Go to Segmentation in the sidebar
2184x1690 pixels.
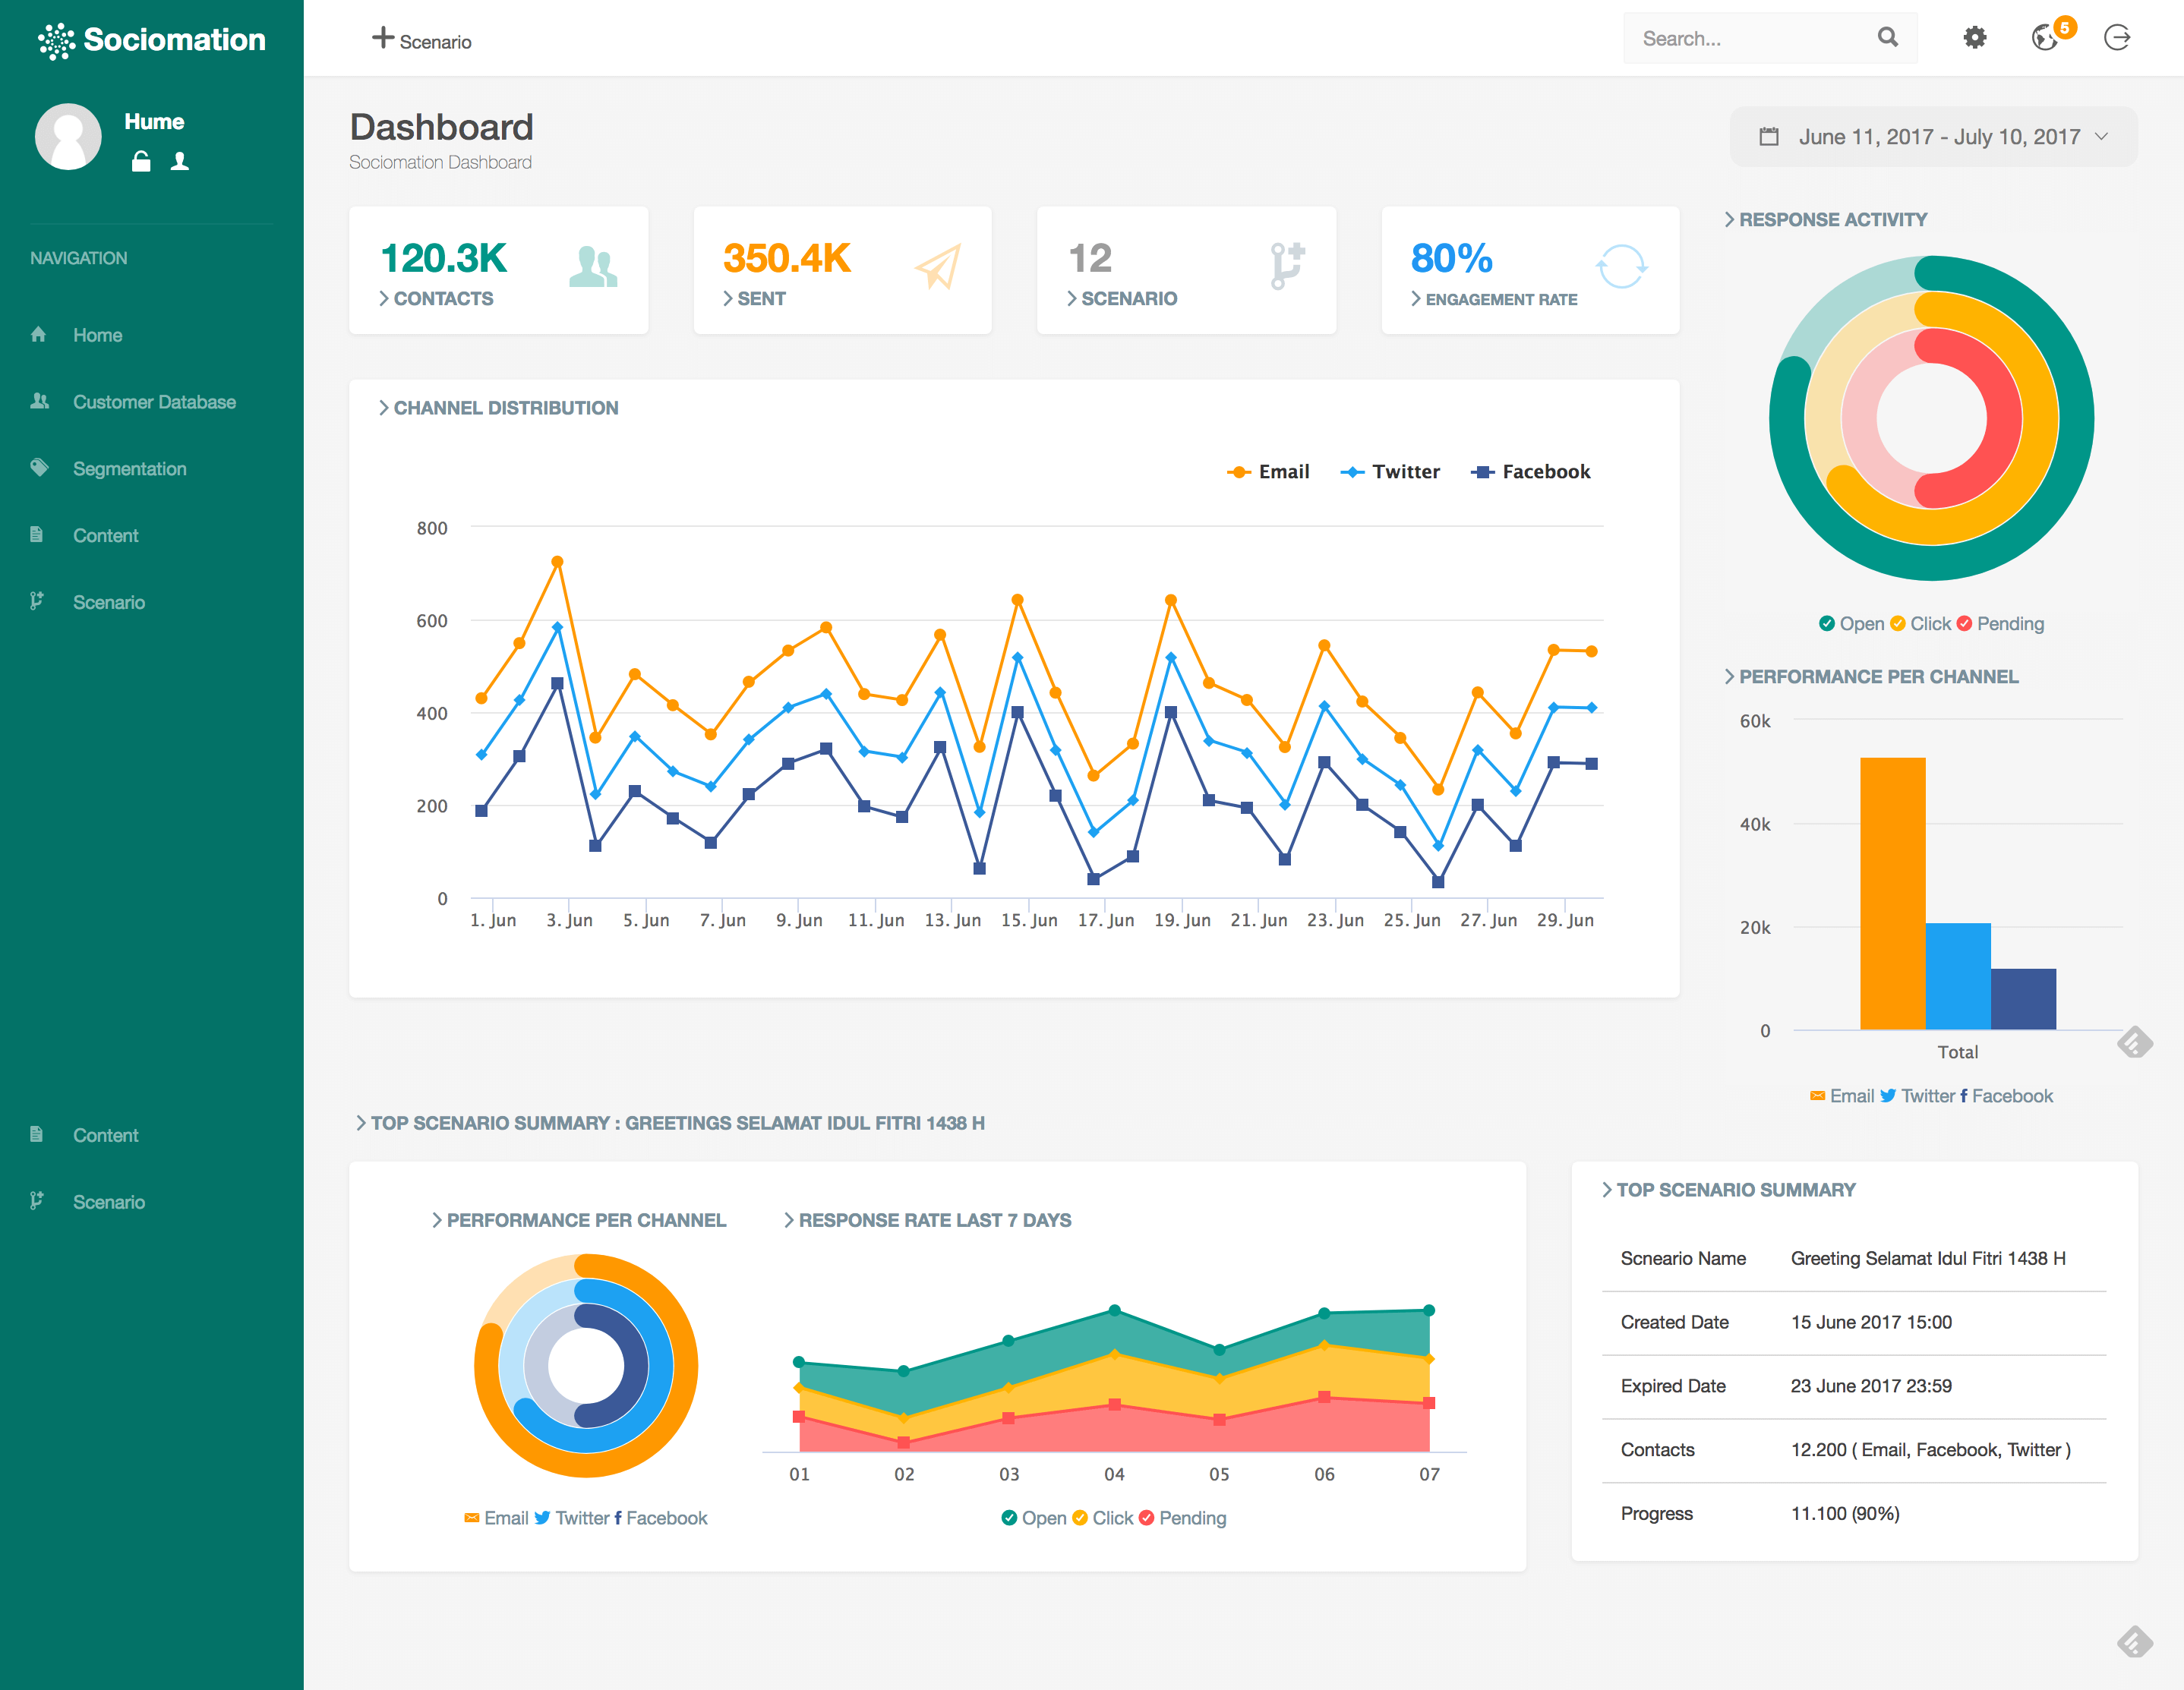129,469
